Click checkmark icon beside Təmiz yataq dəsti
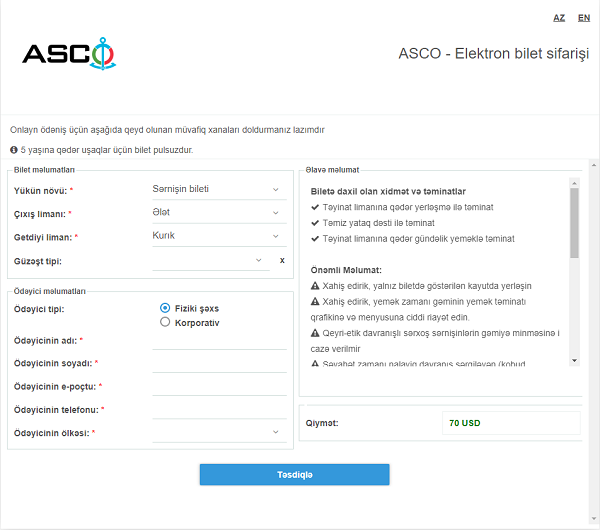Viewport: 600px width, 530px height. (x=315, y=223)
